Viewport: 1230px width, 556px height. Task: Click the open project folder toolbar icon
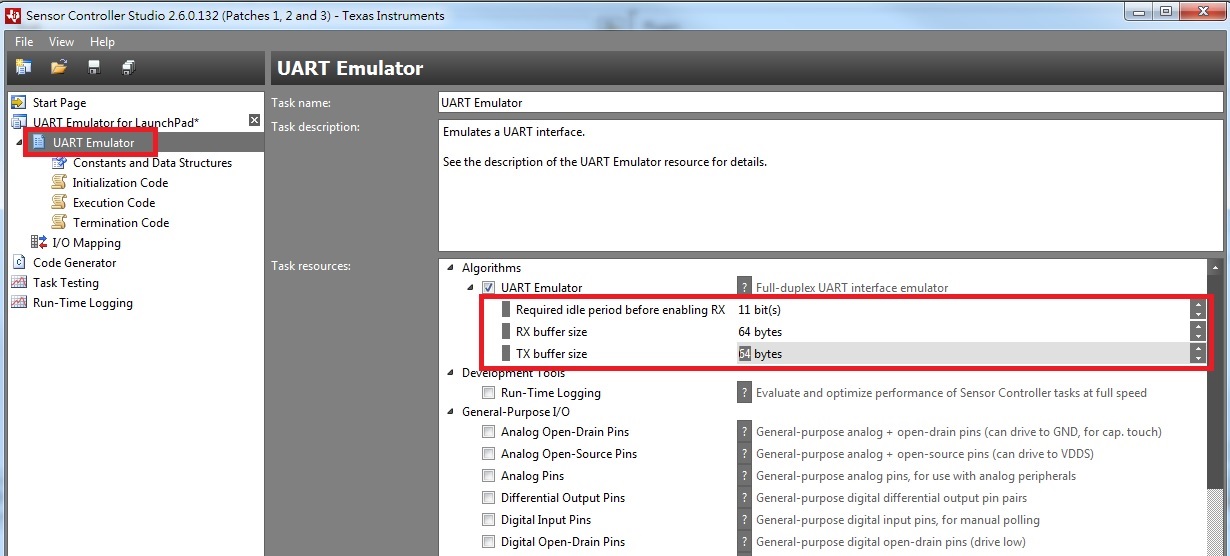pos(59,67)
